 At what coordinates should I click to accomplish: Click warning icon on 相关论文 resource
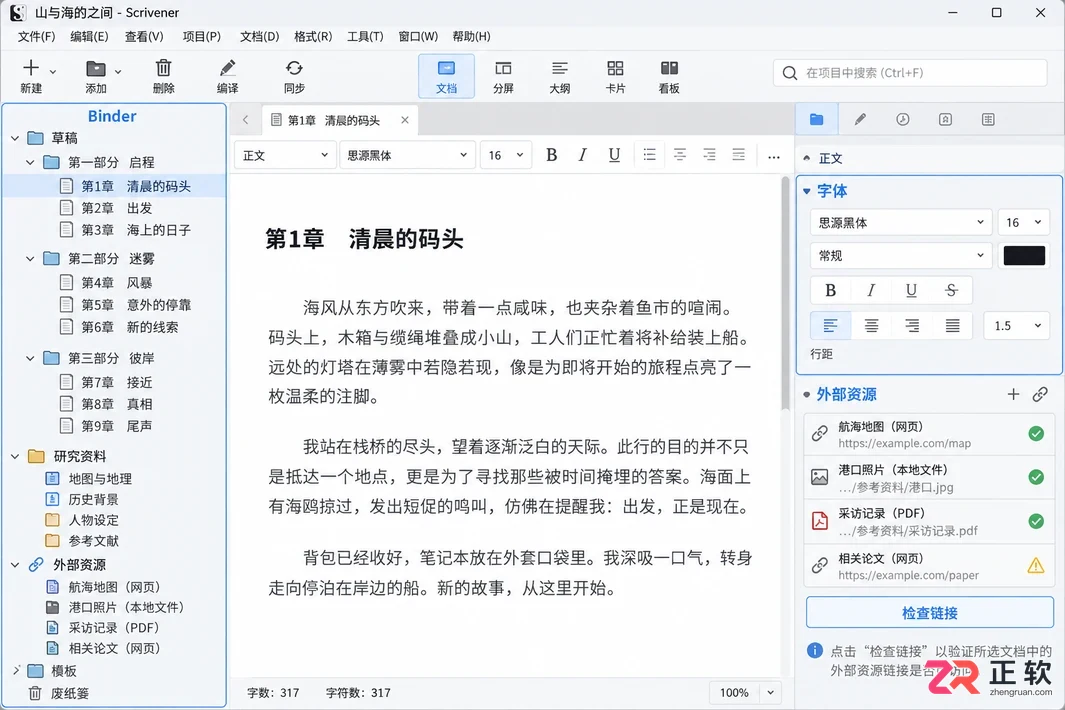(1036, 566)
